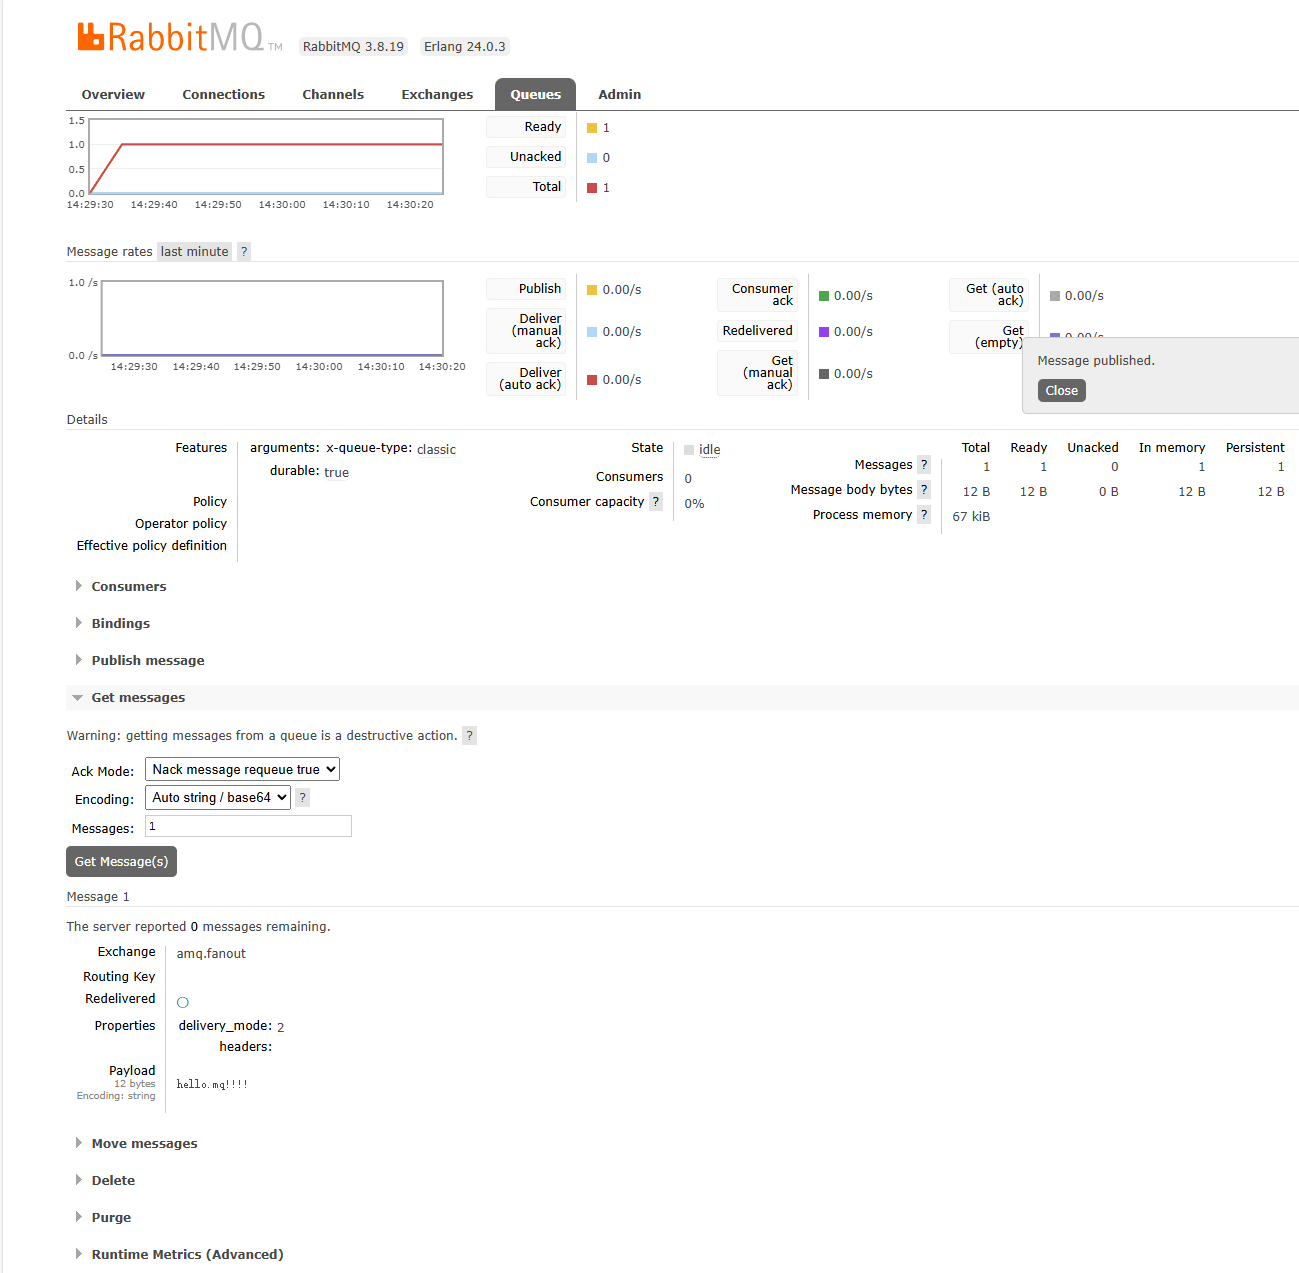This screenshot has height=1273, width=1299.
Task: Expand the Consumers section
Action: tap(129, 587)
